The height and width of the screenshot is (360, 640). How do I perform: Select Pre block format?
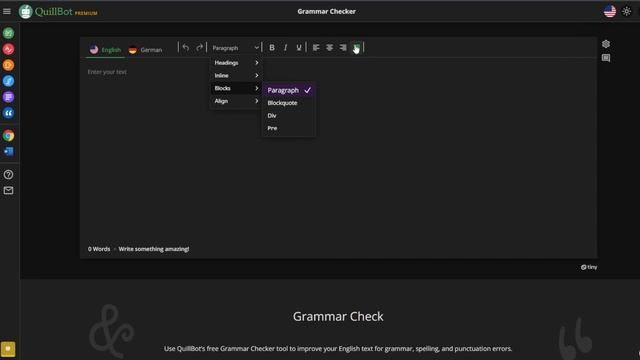coord(289,128)
